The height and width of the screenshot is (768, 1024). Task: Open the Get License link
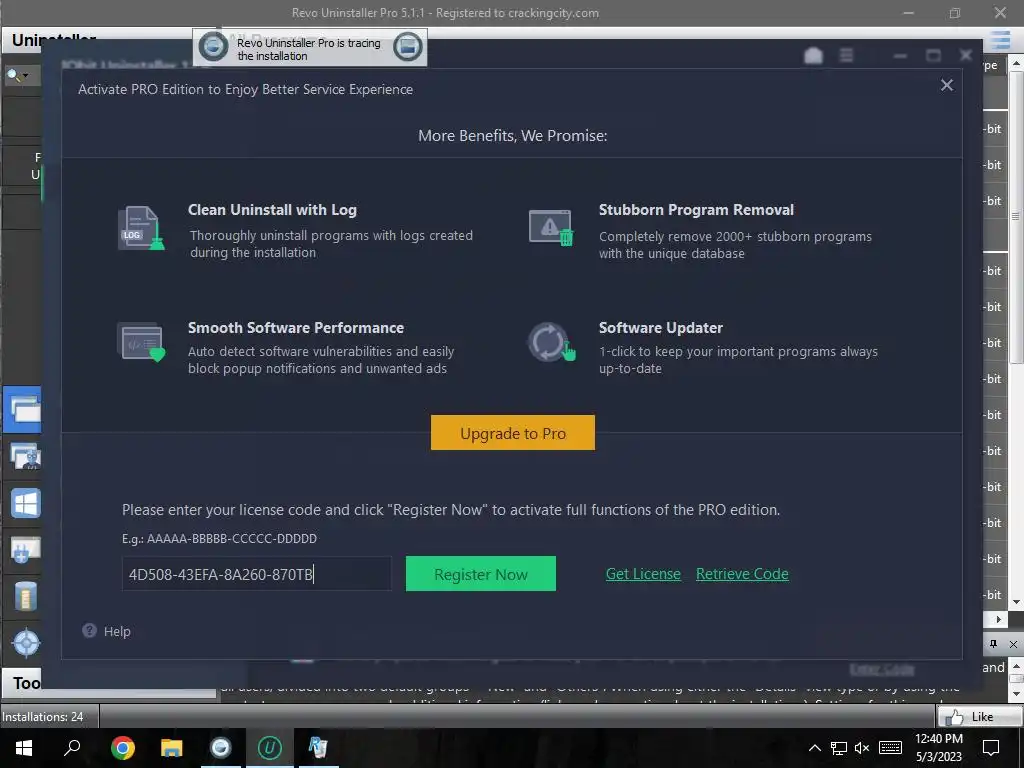(643, 573)
